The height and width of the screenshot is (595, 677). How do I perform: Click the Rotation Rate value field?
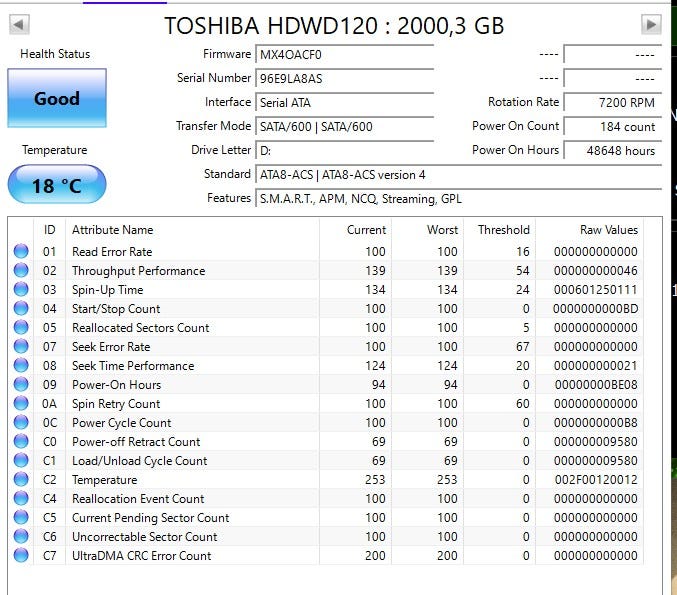pos(610,103)
